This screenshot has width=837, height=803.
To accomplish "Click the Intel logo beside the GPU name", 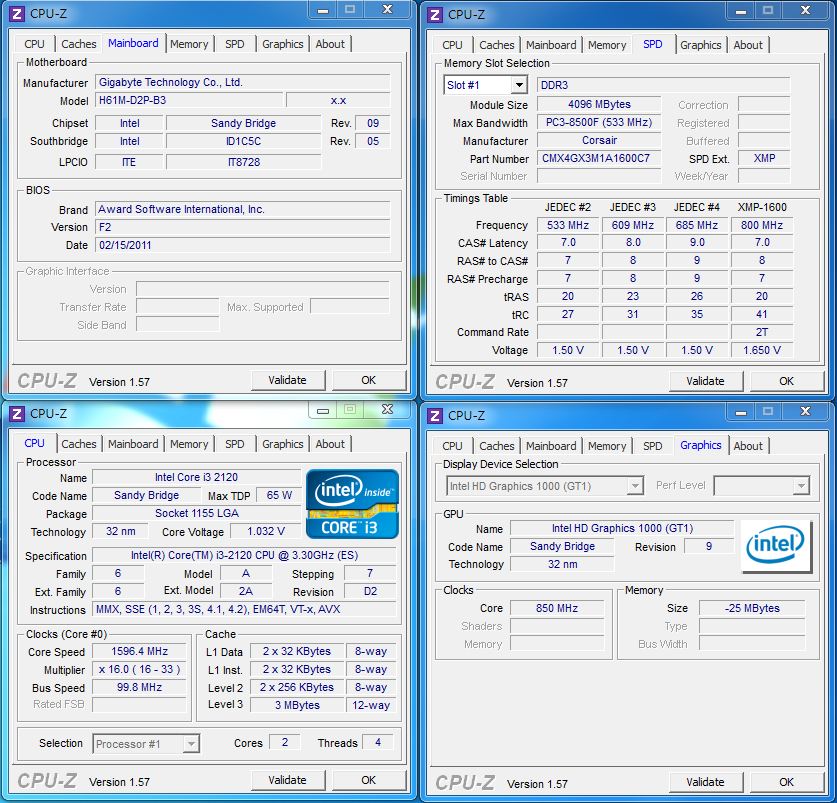I will click(x=777, y=547).
